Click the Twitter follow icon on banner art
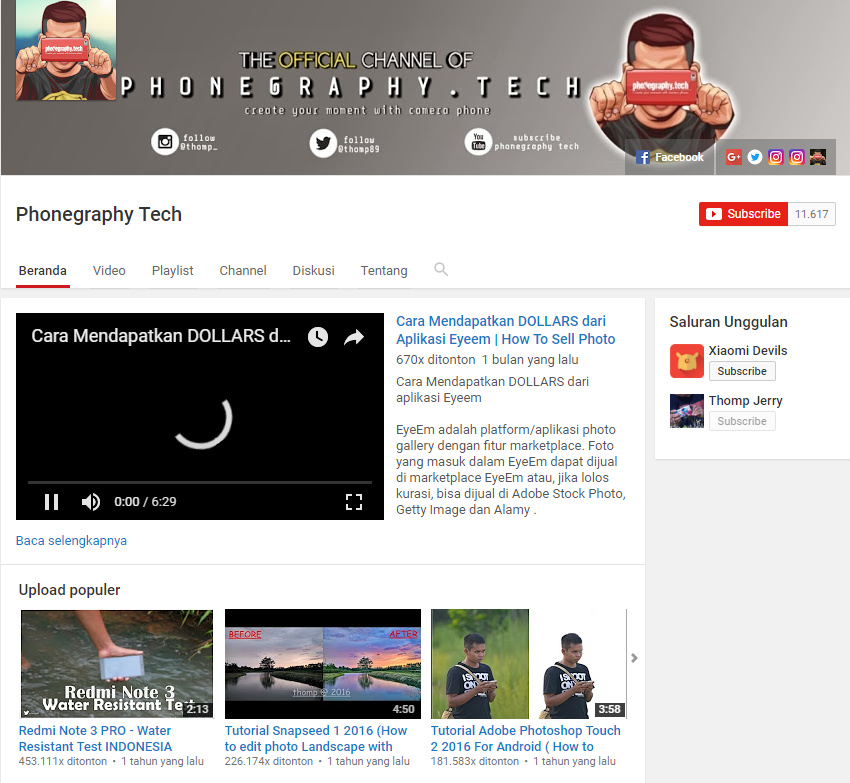This screenshot has height=783, width=850. (x=323, y=143)
